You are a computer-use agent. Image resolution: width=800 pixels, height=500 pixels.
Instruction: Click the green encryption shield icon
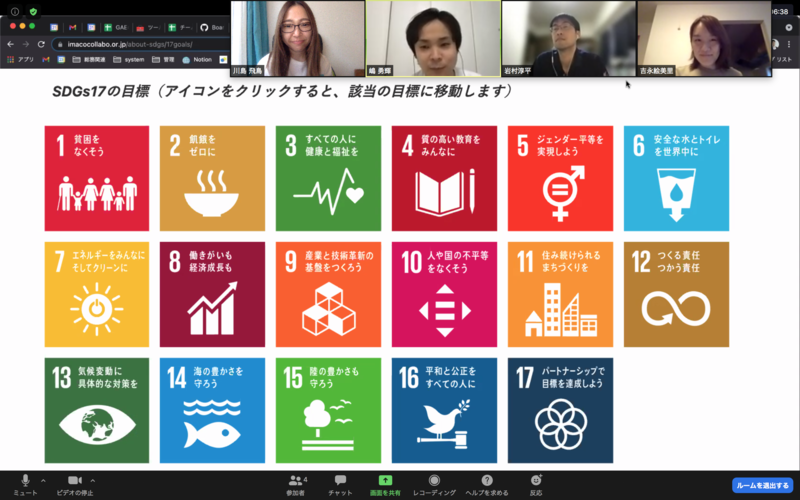click(33, 11)
